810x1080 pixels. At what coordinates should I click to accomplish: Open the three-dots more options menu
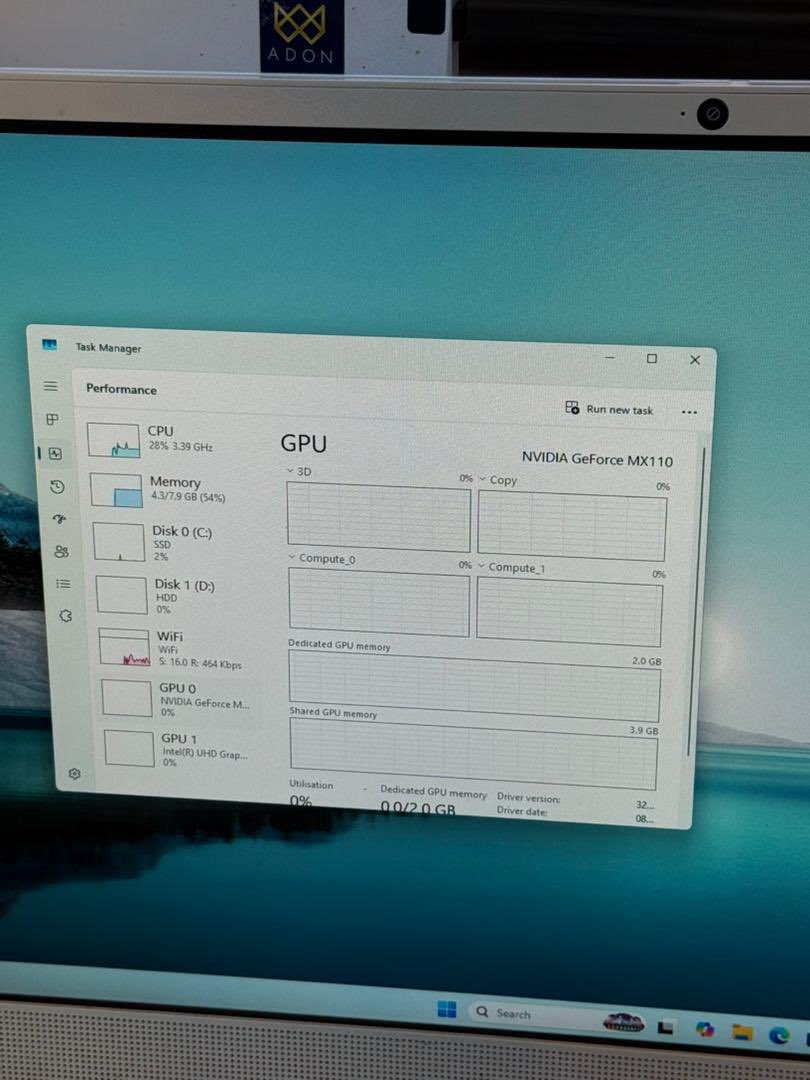(x=689, y=412)
